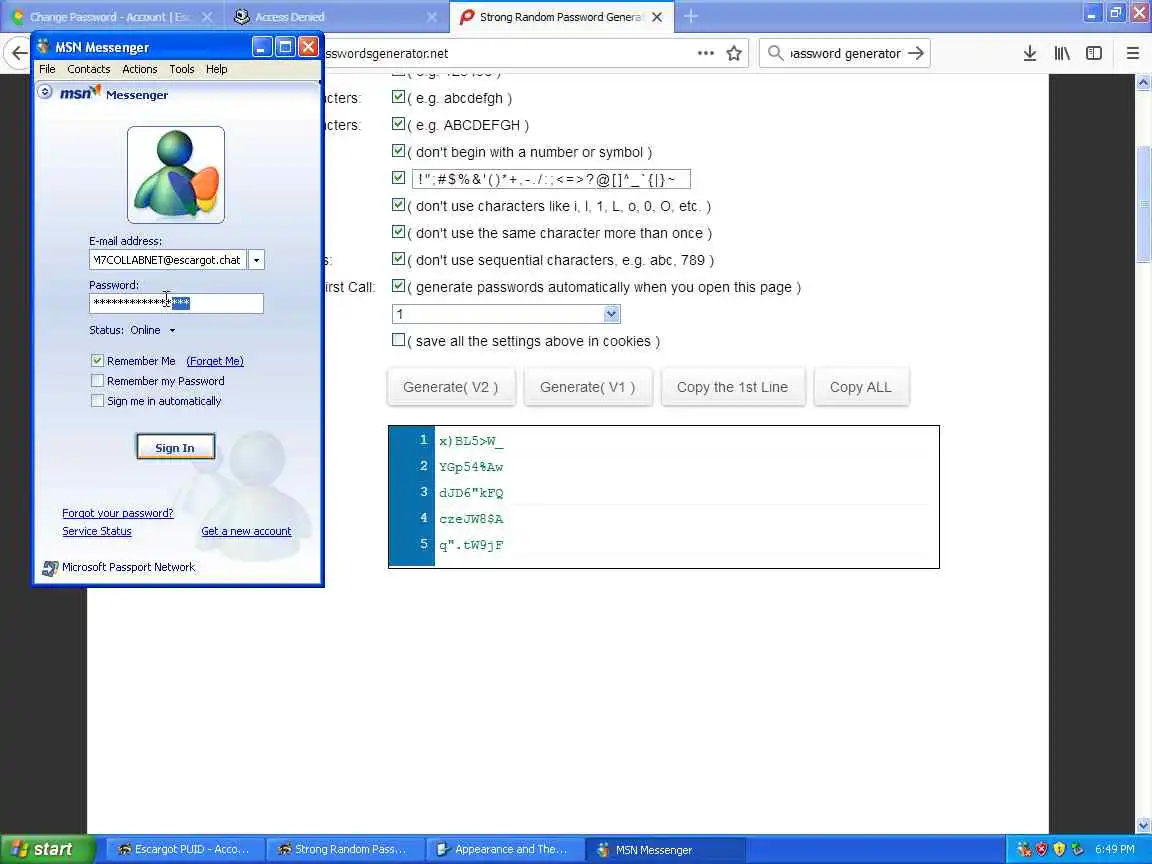Screen dimensions: 1152x864
Task: Click the page scrollbar down arrow
Action: point(1142,826)
